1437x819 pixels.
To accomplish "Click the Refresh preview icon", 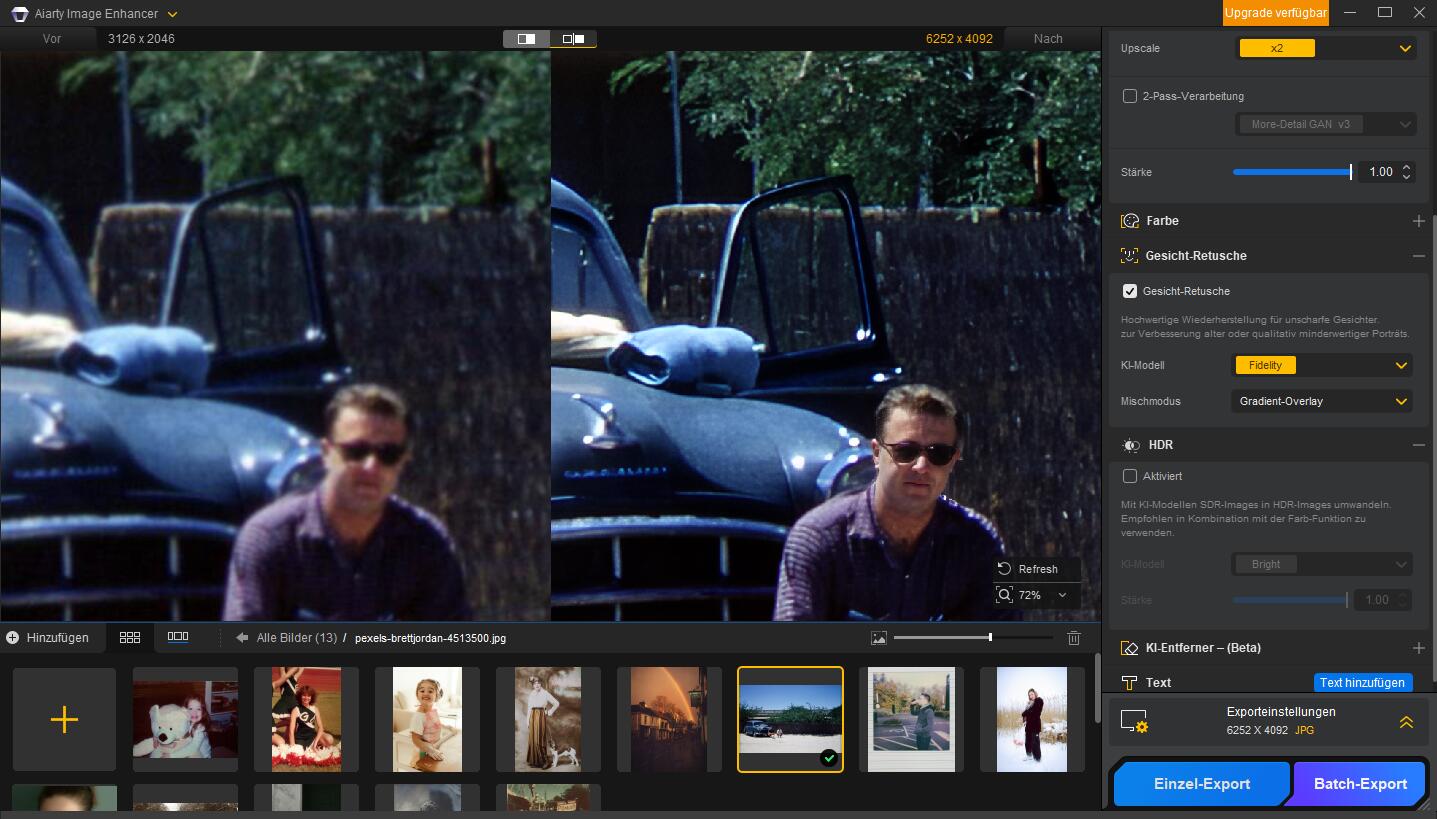I will 1005,569.
